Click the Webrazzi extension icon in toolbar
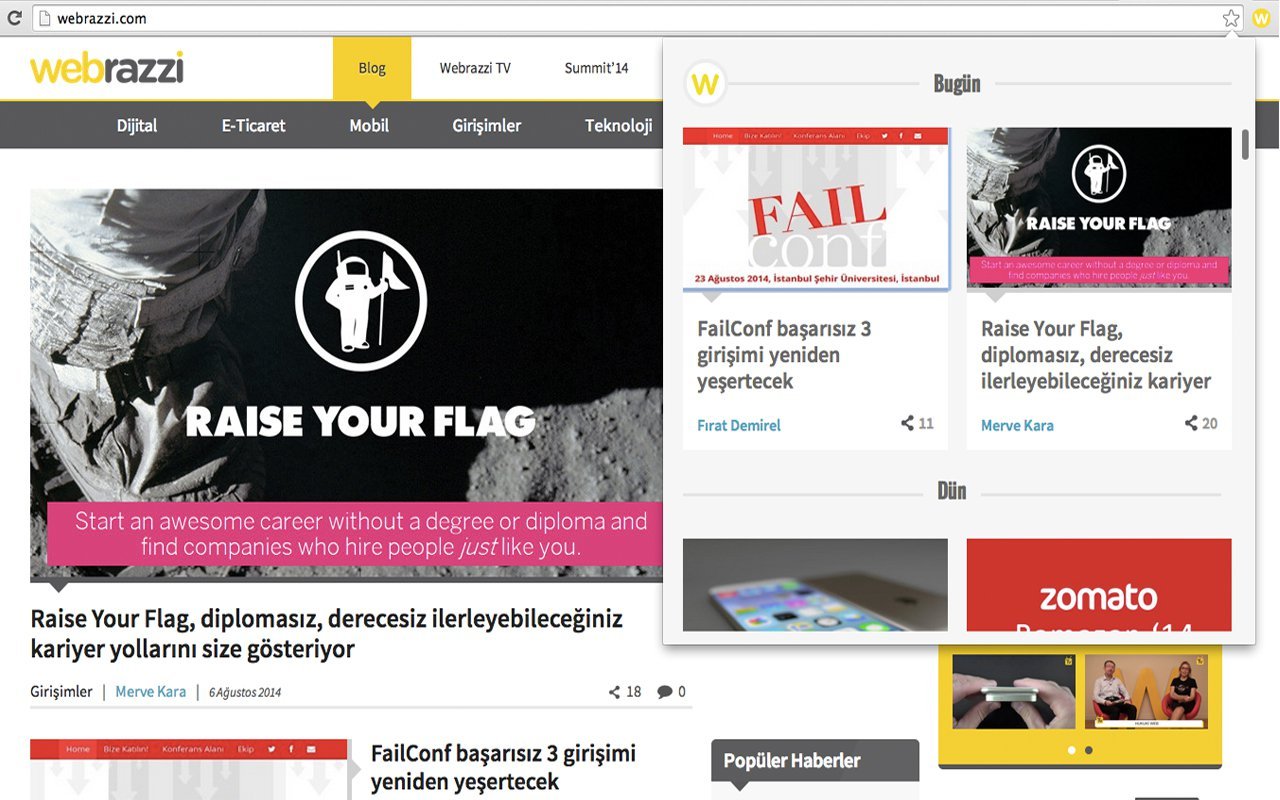 1260,18
